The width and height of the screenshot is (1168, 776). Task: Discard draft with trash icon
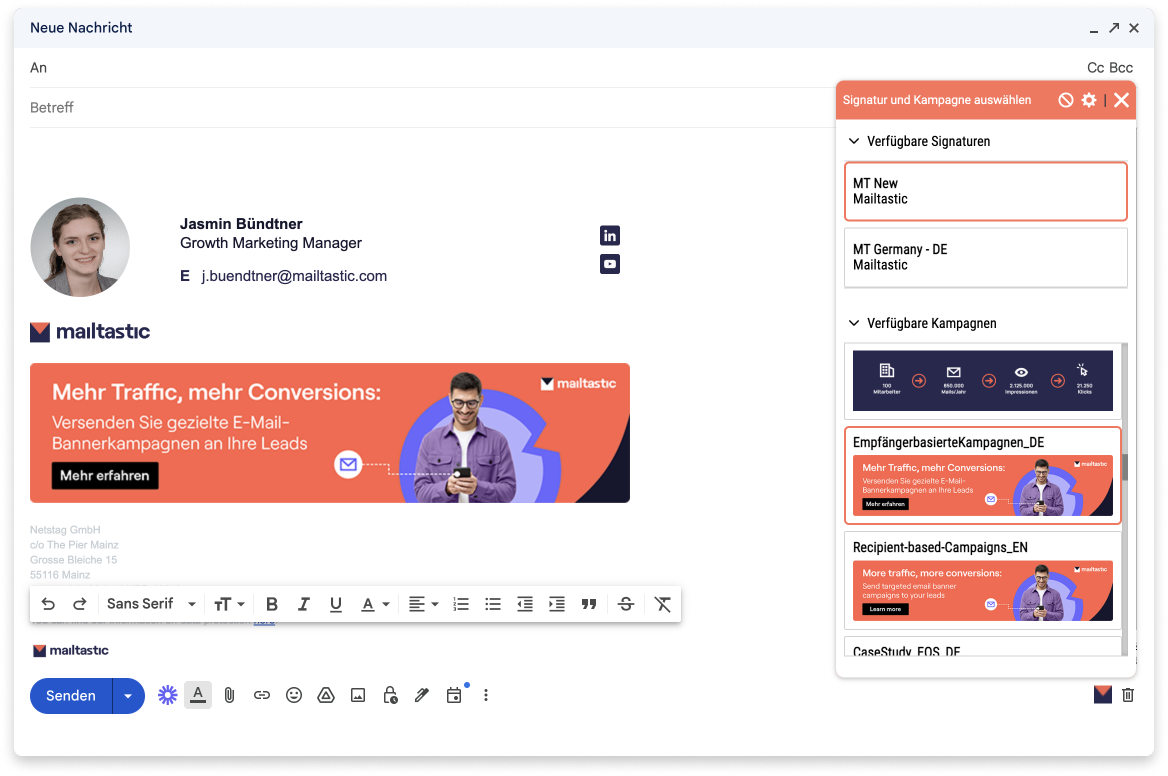point(1128,695)
